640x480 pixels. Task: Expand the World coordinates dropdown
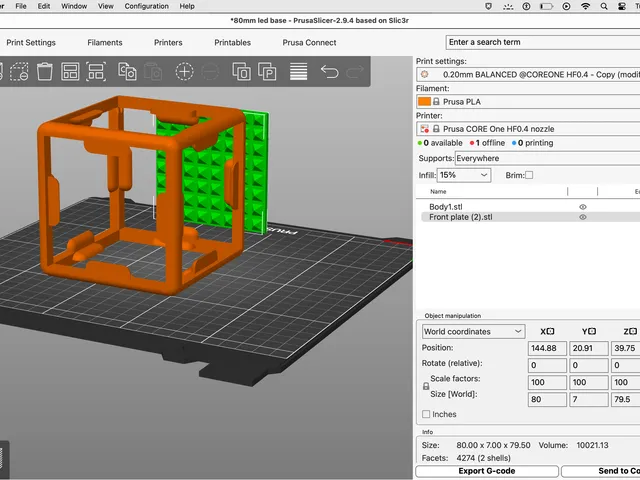pos(473,331)
